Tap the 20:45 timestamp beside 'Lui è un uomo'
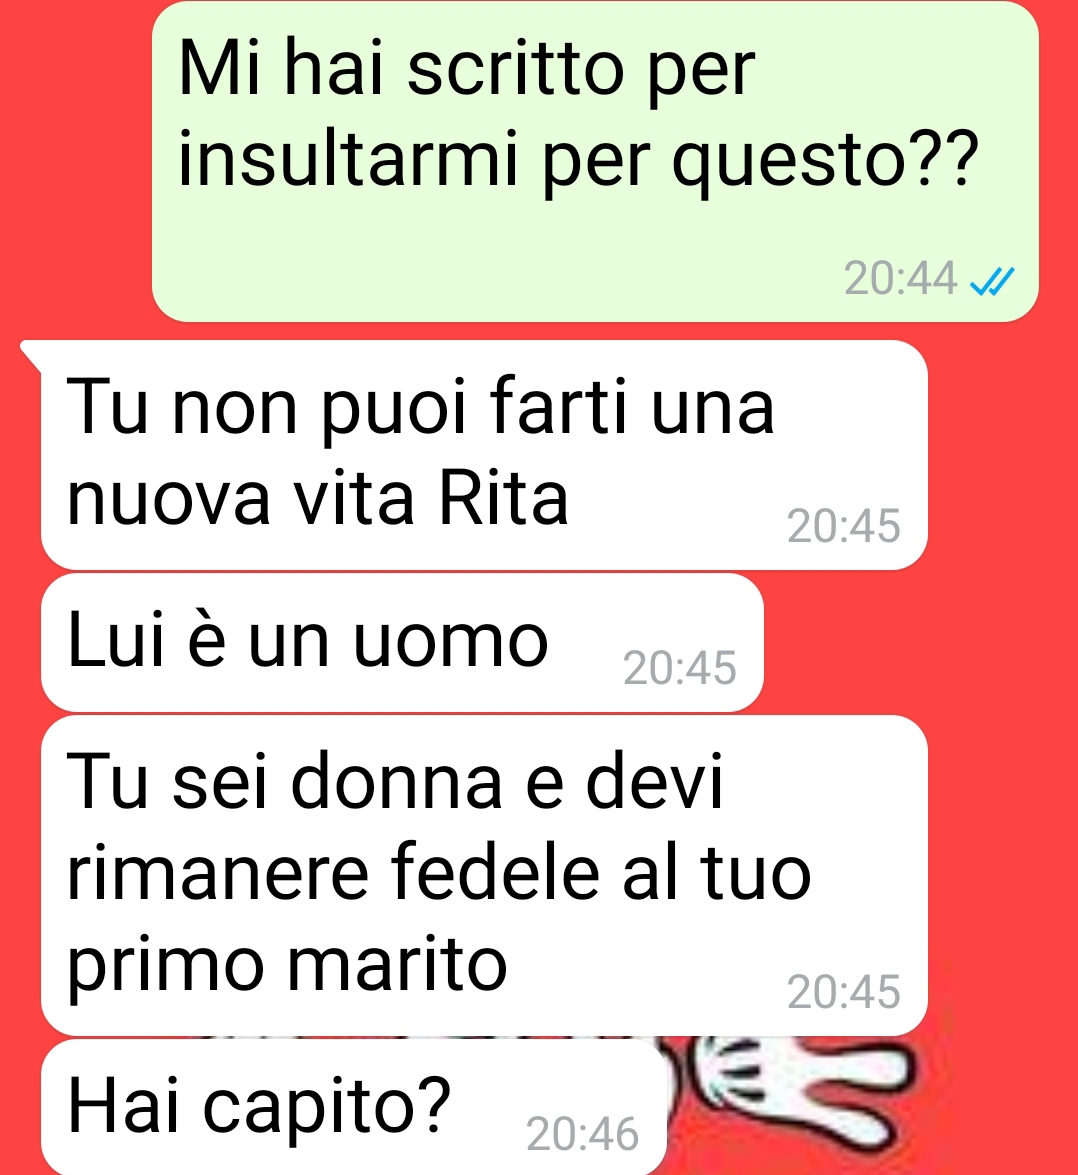This screenshot has height=1175, width=1078. point(679,667)
